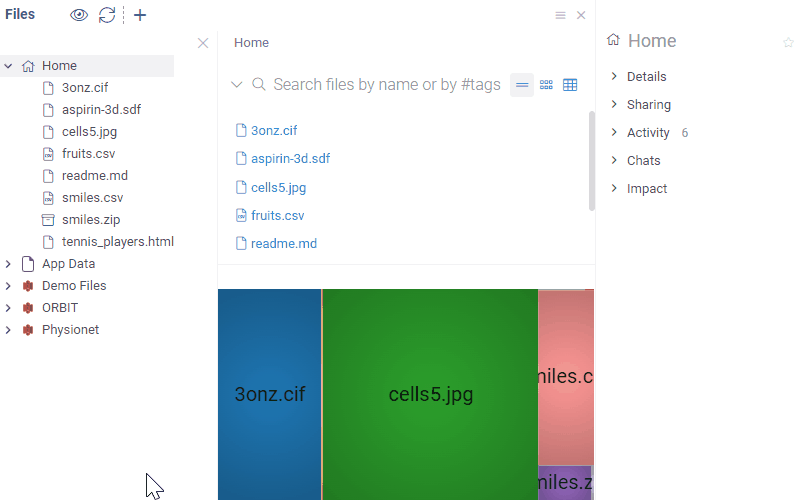Select tennis_players.html in the tree
Screen dimensions: 800x500
coord(118,241)
